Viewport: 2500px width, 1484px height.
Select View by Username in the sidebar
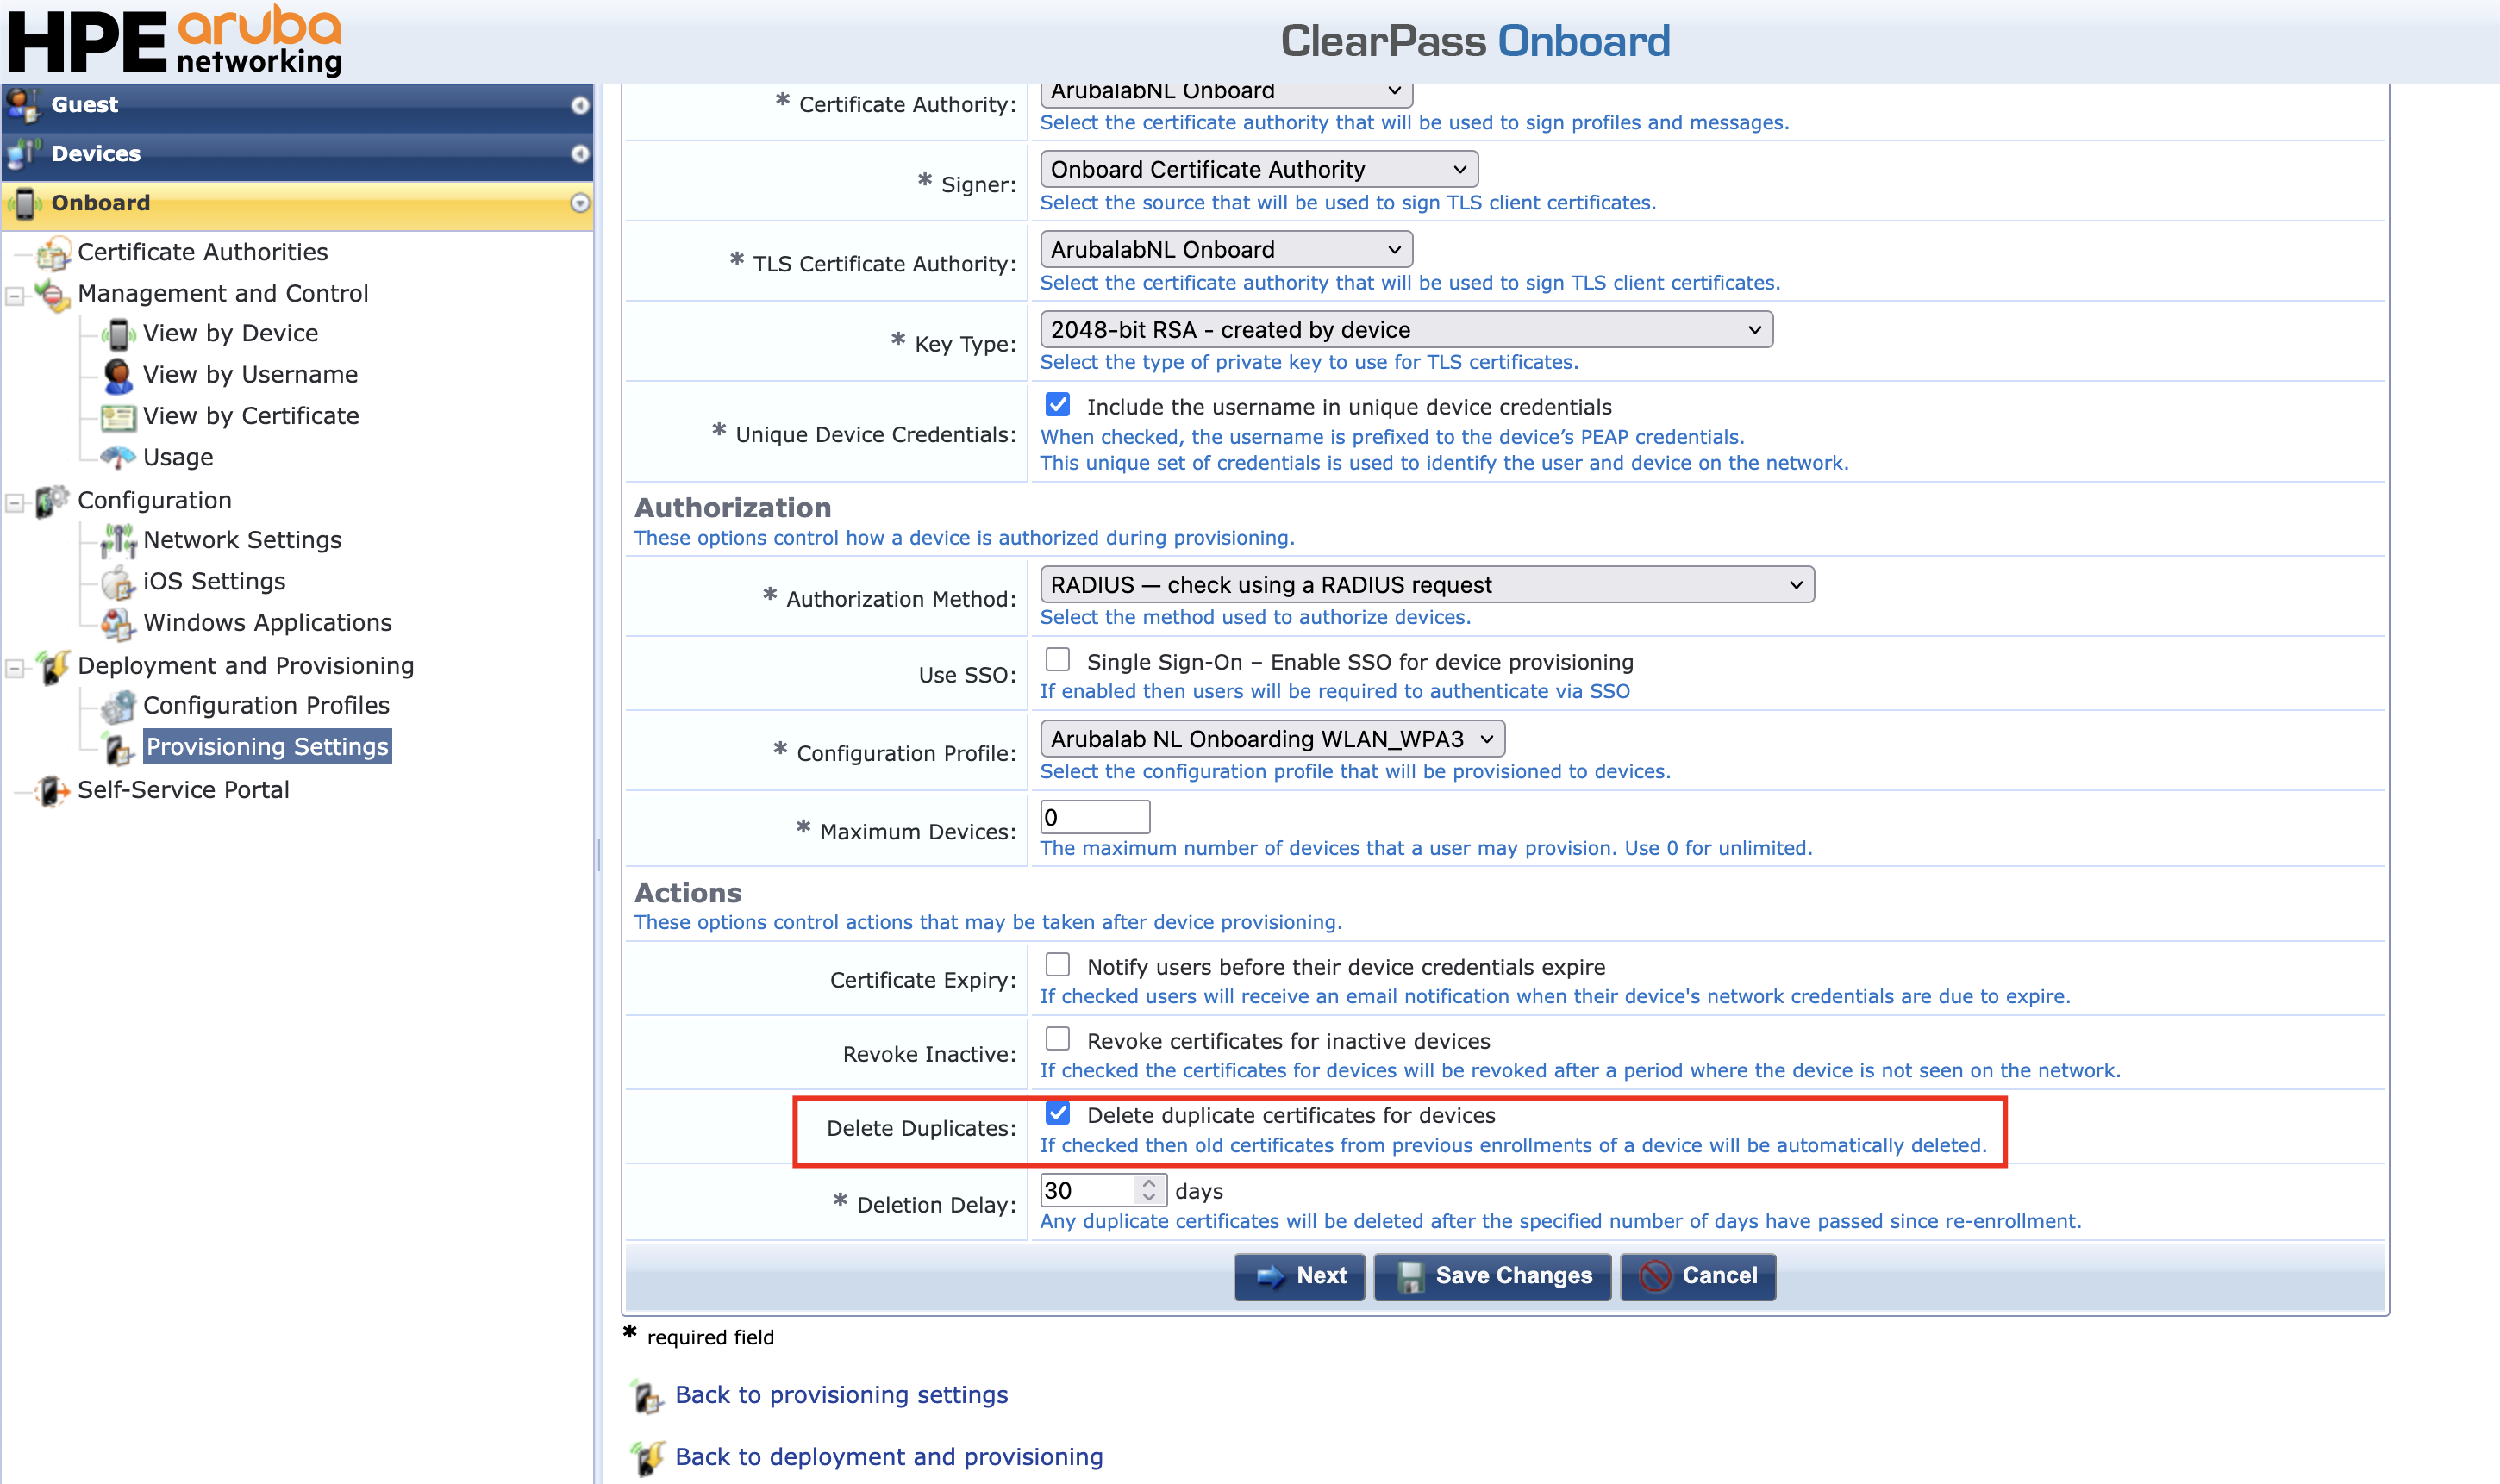250,374
